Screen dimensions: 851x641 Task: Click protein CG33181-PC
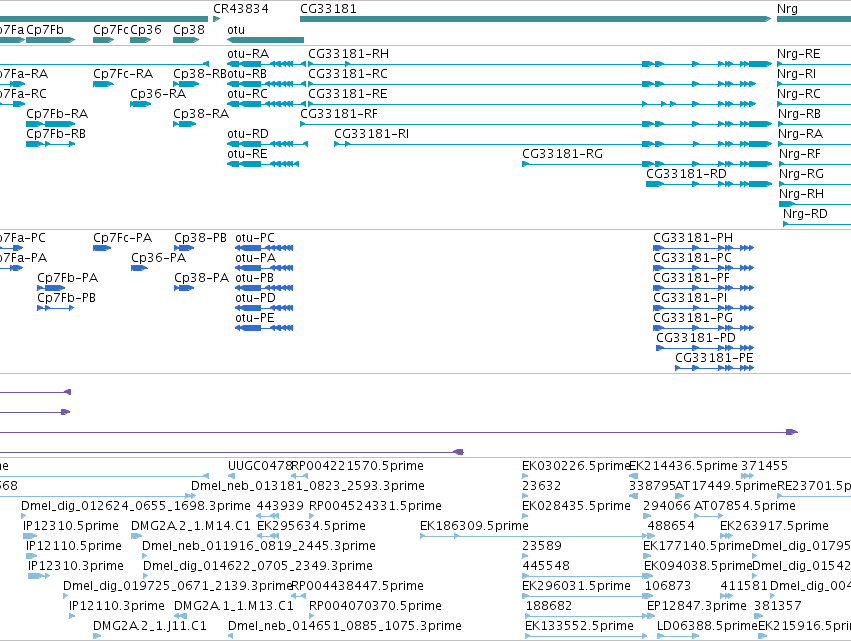coord(703,268)
